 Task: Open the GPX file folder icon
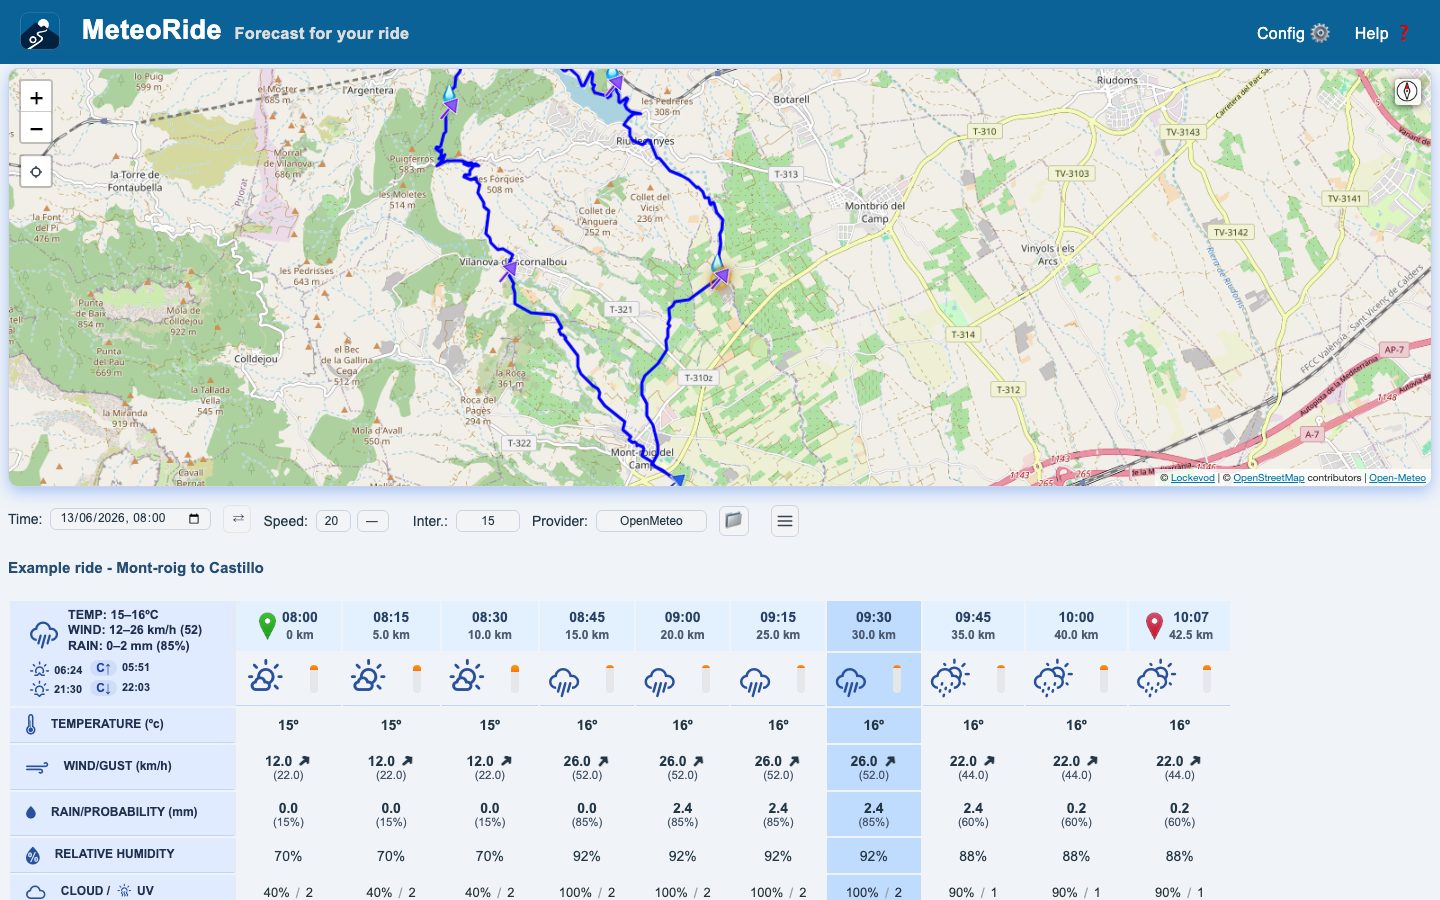pos(734,520)
